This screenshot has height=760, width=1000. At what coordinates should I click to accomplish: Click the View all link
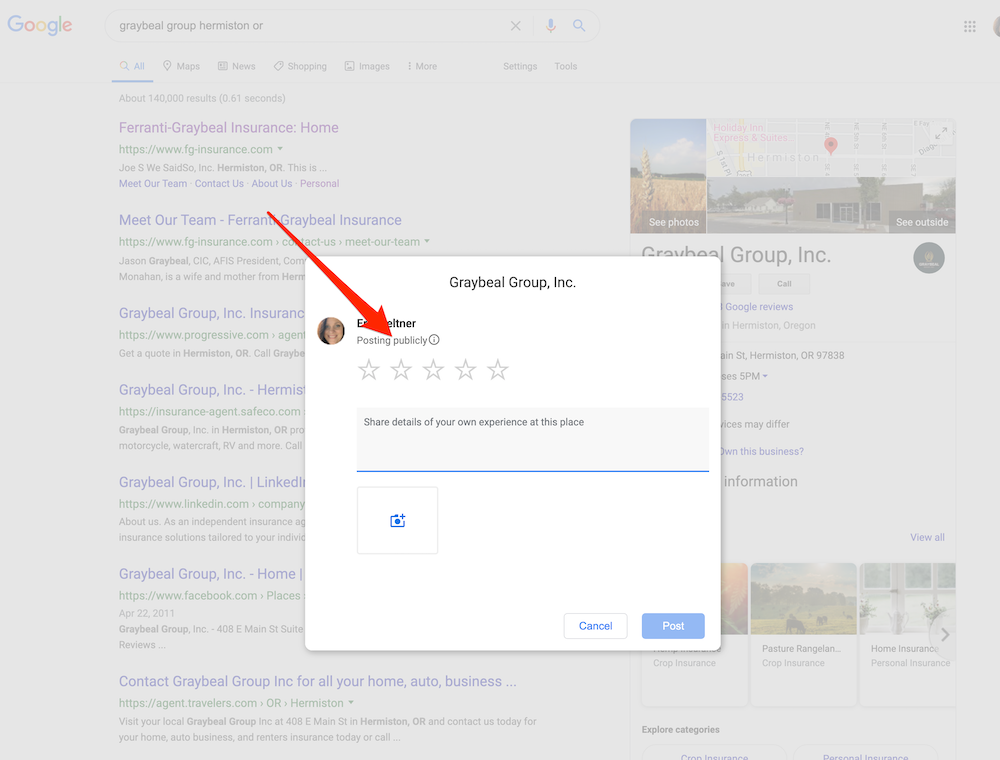pyautogui.click(x=927, y=537)
